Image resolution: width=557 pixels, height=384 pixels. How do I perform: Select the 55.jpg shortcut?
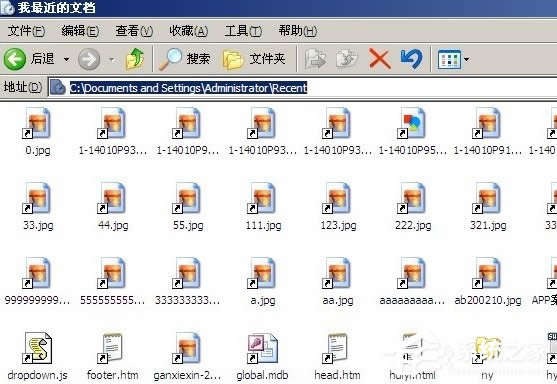point(188,207)
